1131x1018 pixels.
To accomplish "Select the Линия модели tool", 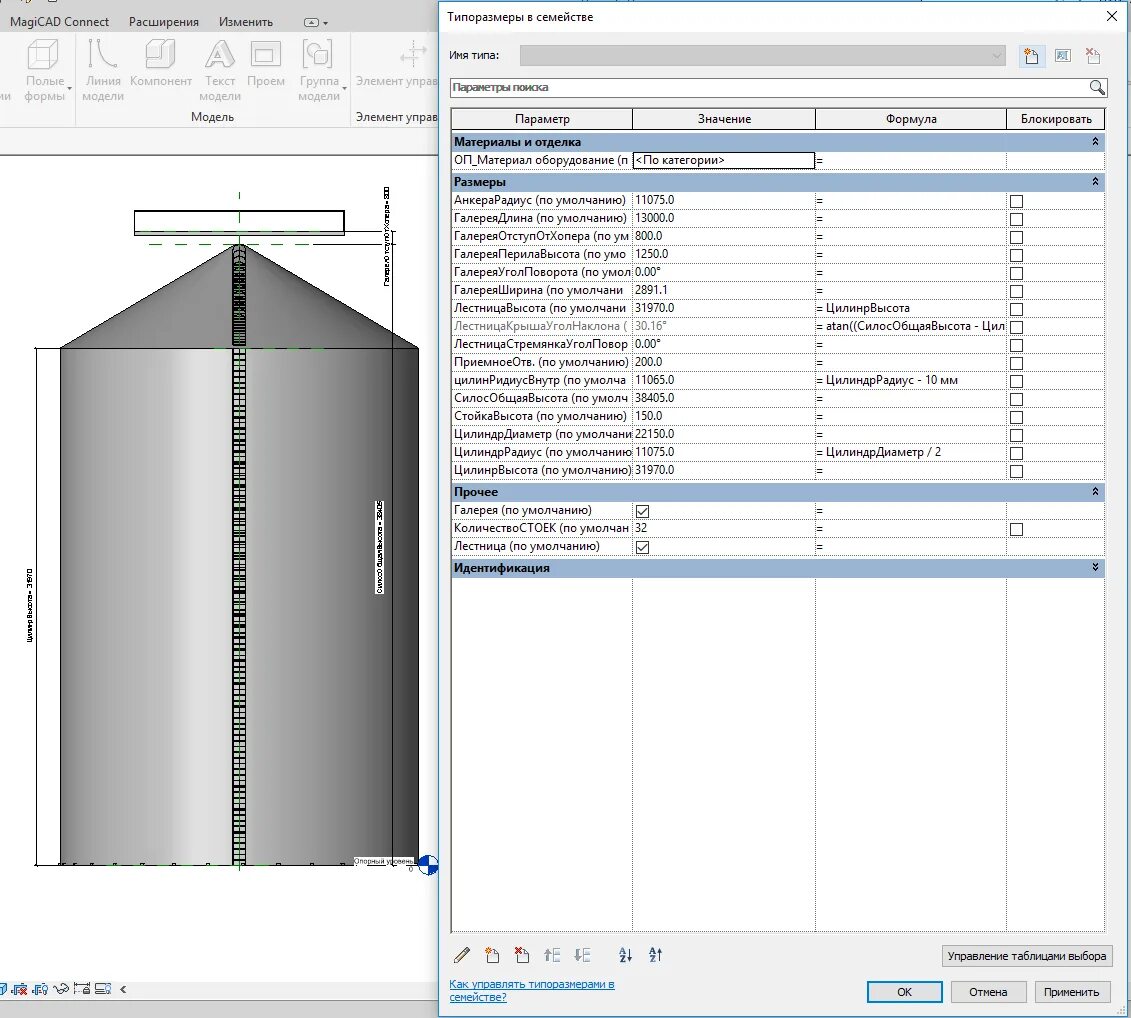I will tap(102, 70).
